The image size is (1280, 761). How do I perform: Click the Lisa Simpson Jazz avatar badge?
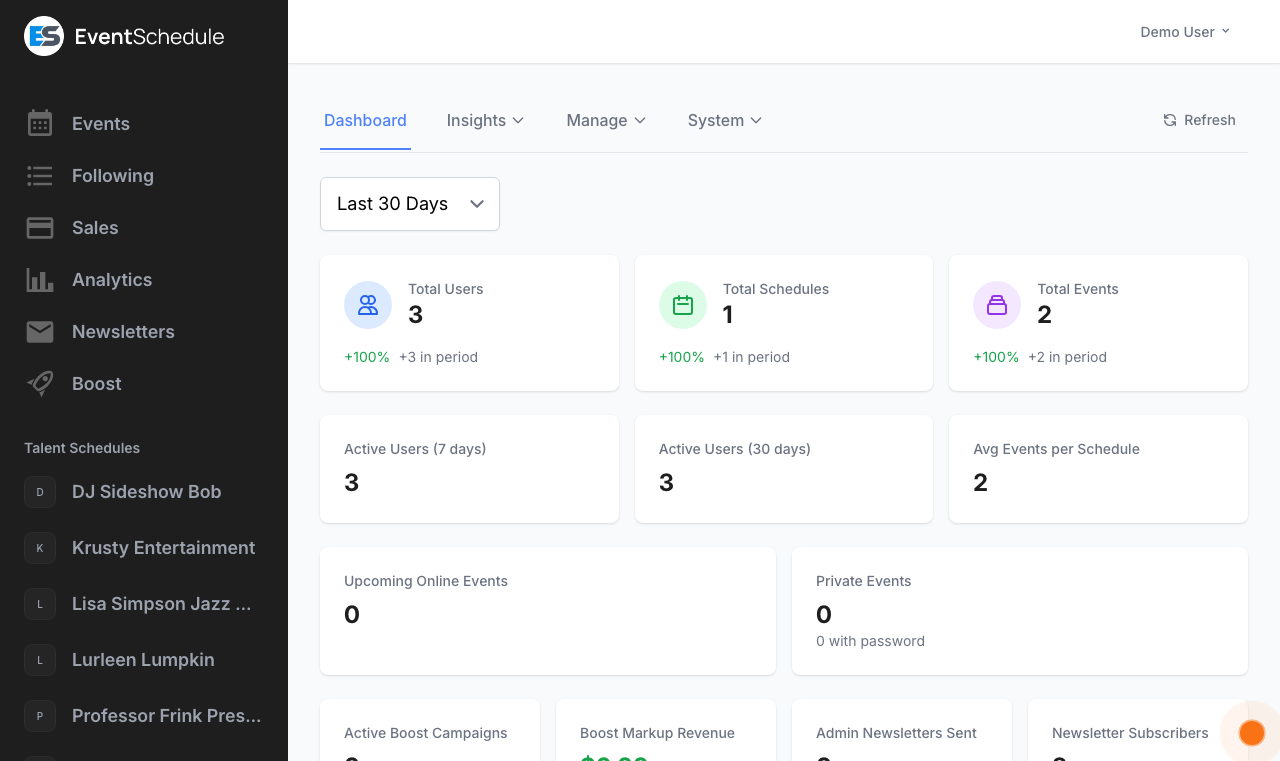[x=40, y=604]
